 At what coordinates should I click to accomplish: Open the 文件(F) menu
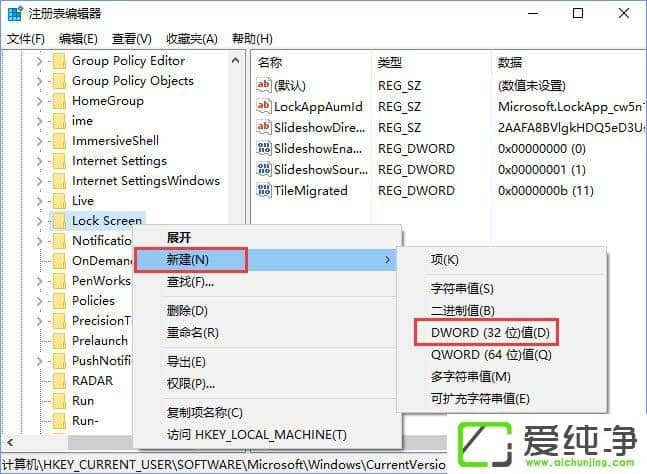click(x=26, y=39)
